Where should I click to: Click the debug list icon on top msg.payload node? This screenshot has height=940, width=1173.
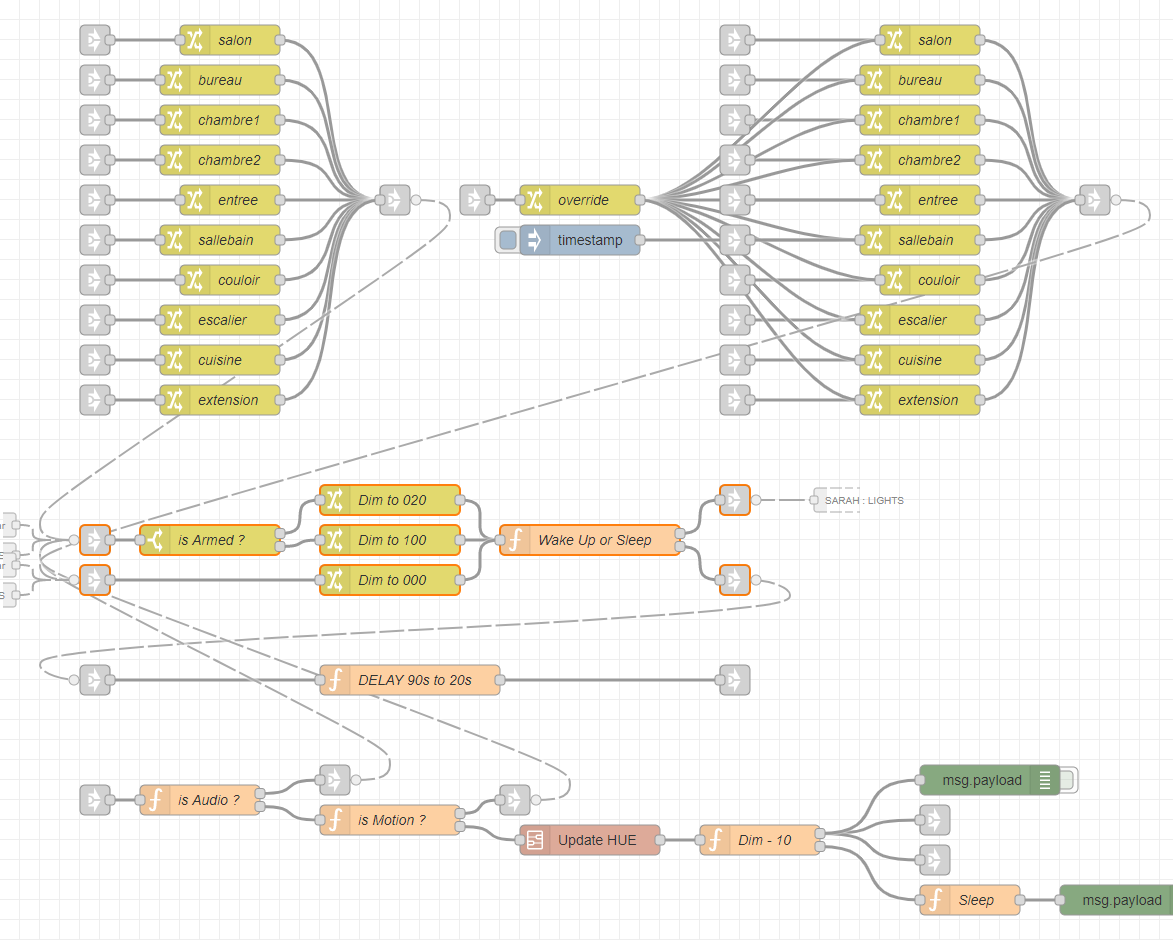click(x=1044, y=780)
